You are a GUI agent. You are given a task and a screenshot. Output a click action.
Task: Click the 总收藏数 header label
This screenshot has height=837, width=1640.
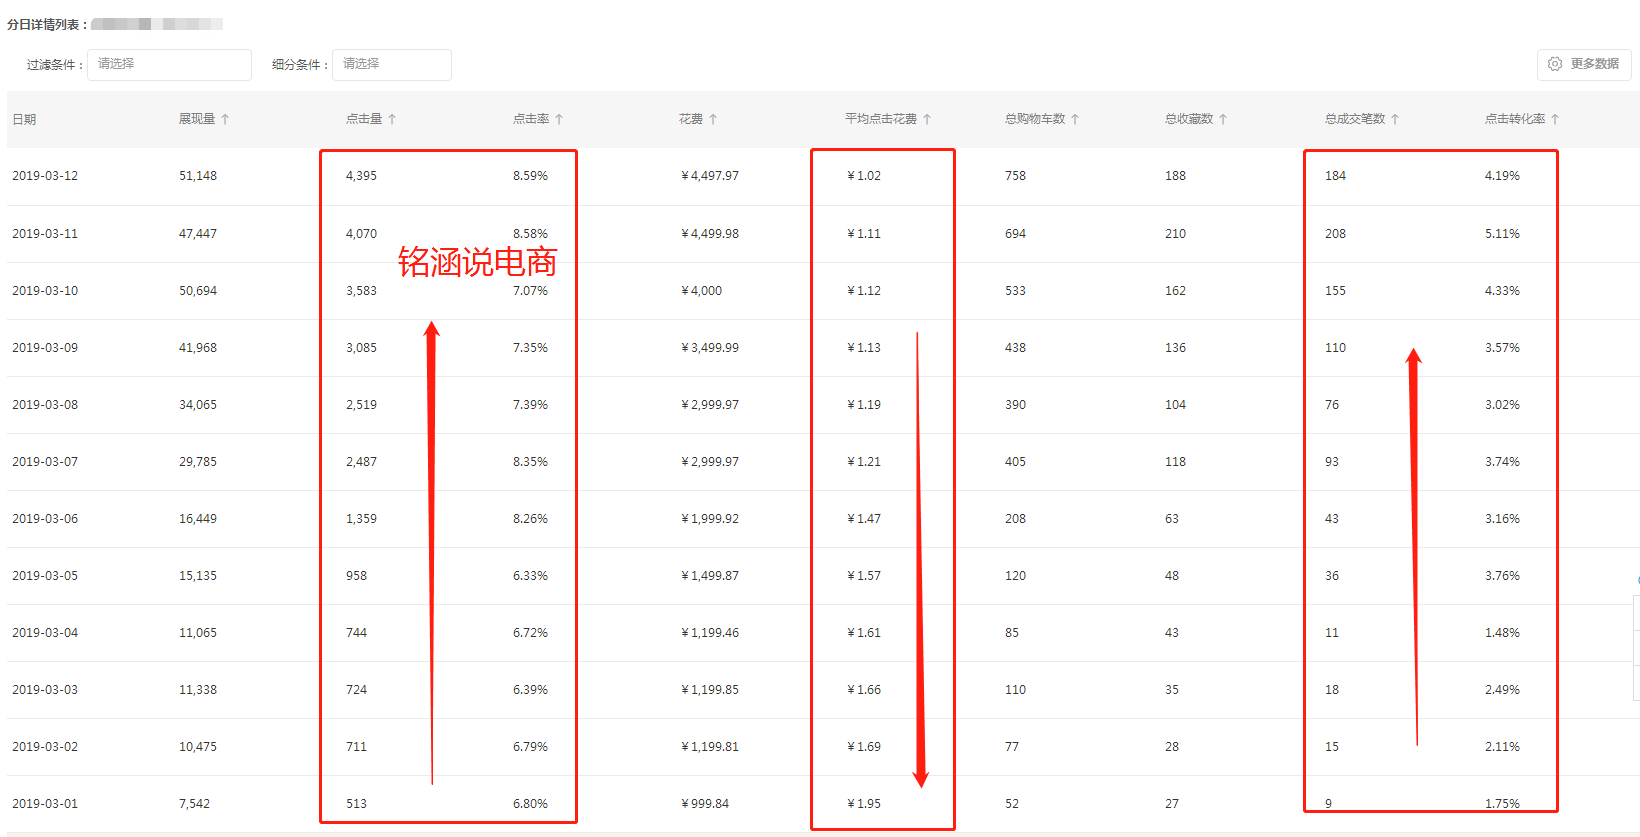click(x=1189, y=119)
